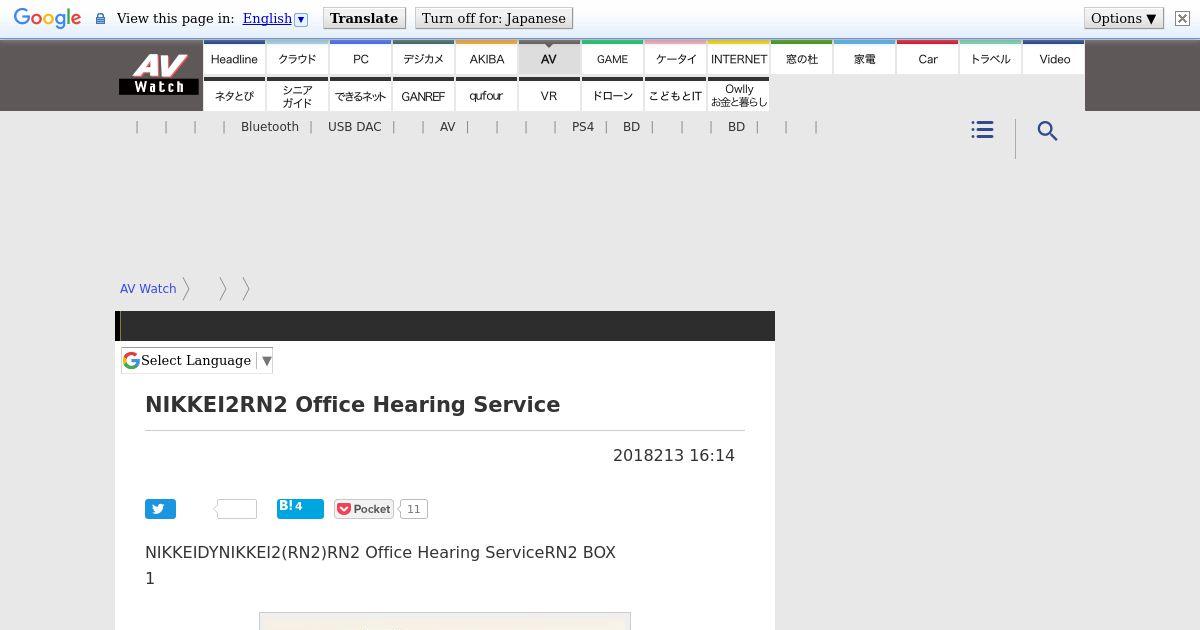This screenshot has height=630, width=1200.
Task: Click the BD link after PS4
Action: point(631,127)
